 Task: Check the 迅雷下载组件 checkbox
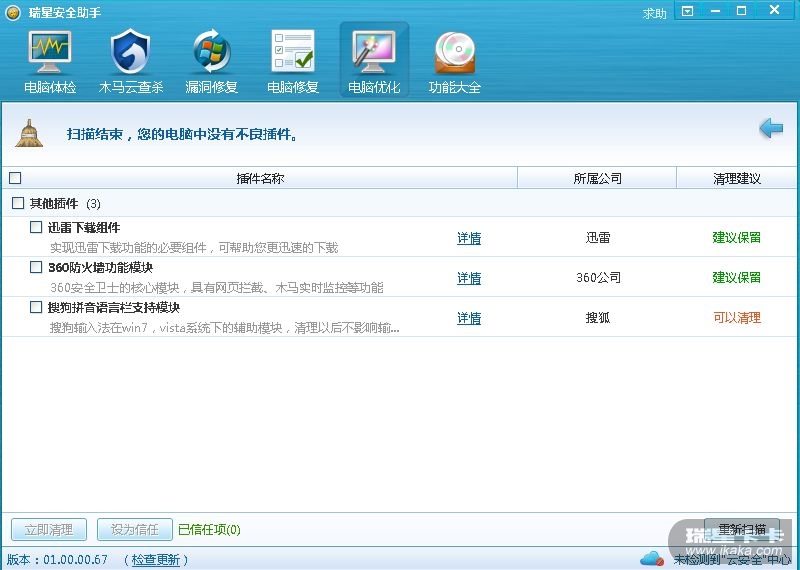36,227
